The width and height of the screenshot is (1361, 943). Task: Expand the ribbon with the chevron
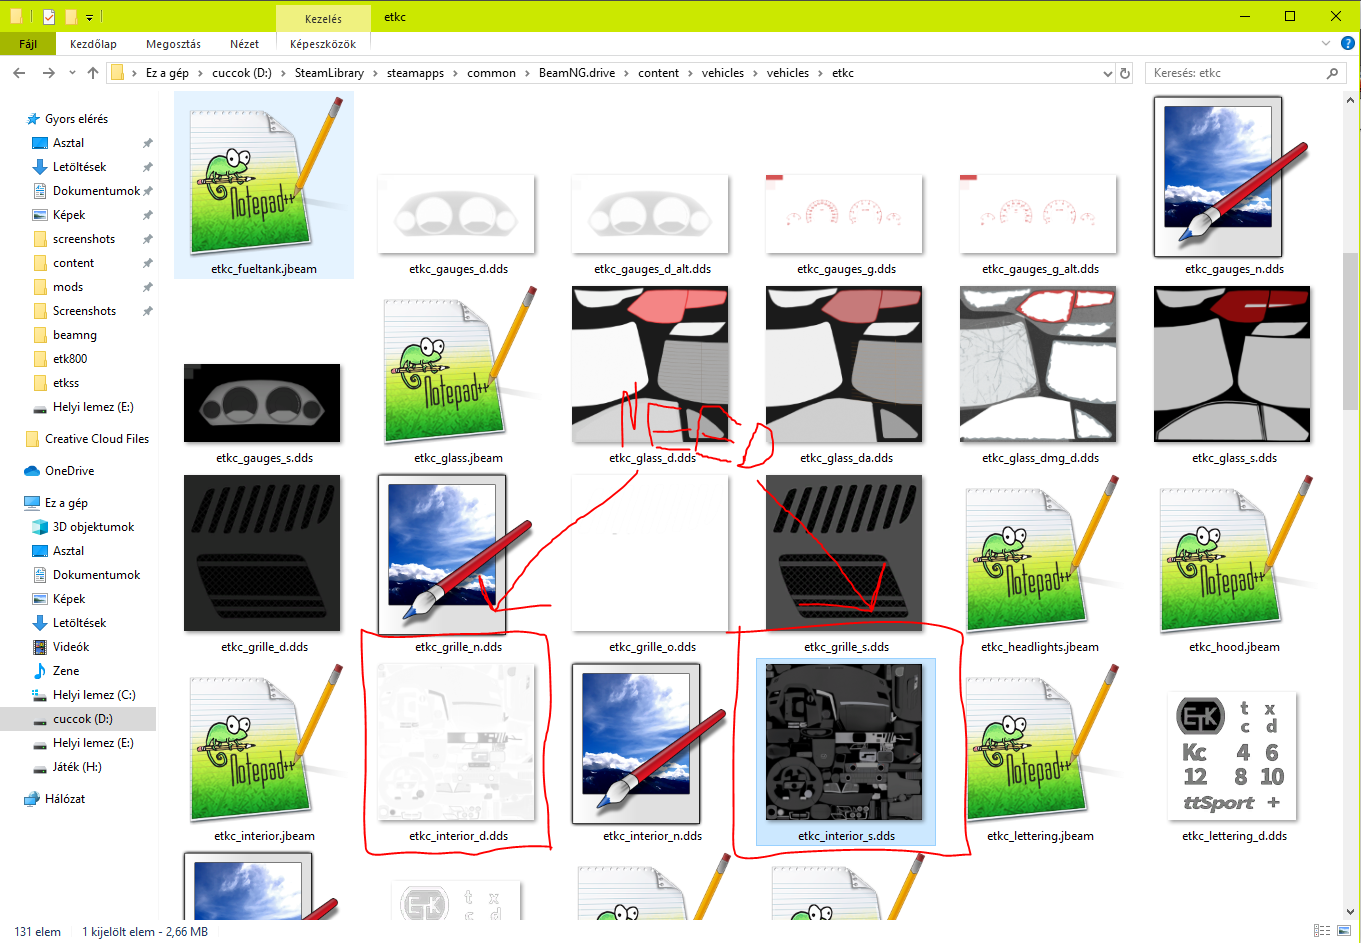click(1326, 44)
